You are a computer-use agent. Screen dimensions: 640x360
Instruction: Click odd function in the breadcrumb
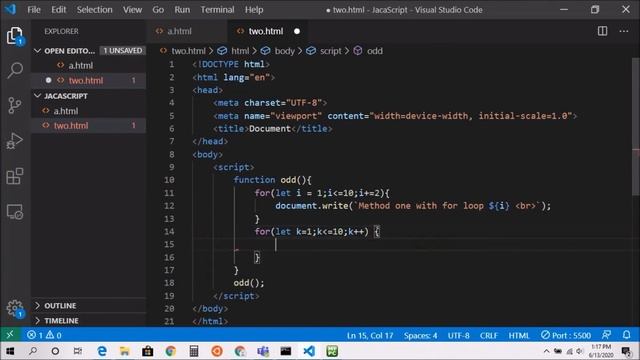[x=374, y=51]
